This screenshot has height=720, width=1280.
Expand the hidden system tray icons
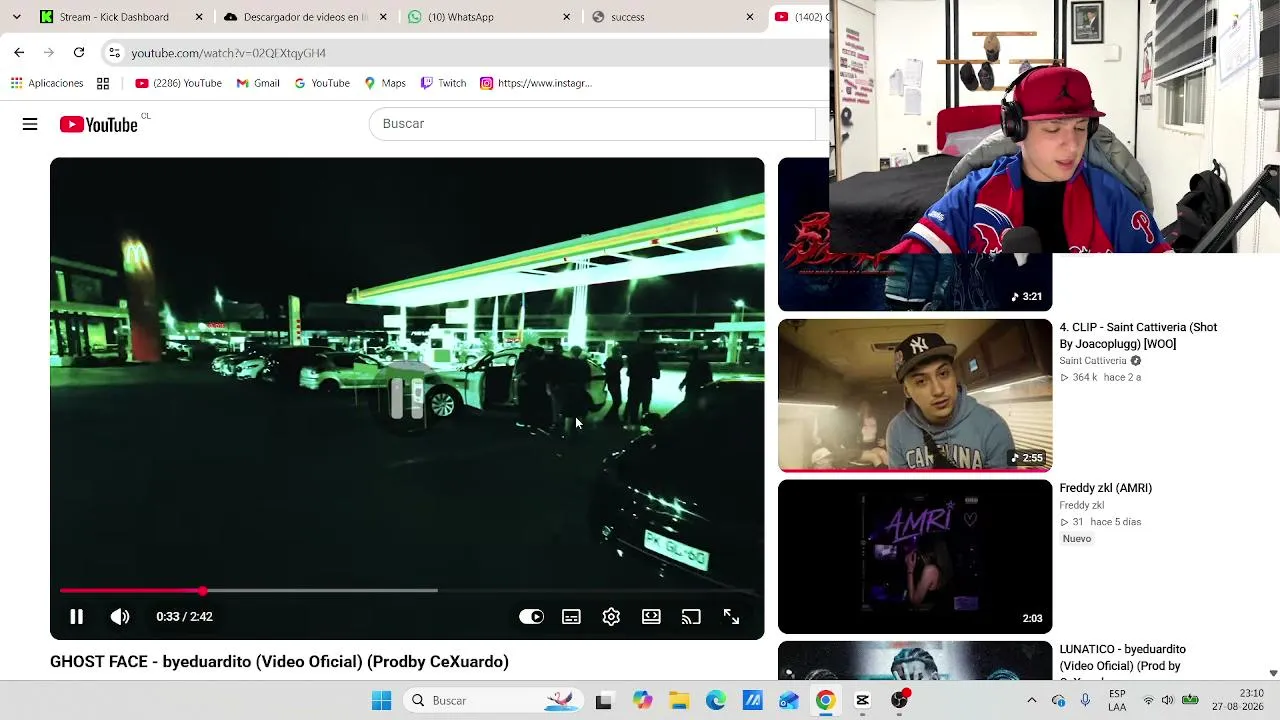(x=1032, y=700)
